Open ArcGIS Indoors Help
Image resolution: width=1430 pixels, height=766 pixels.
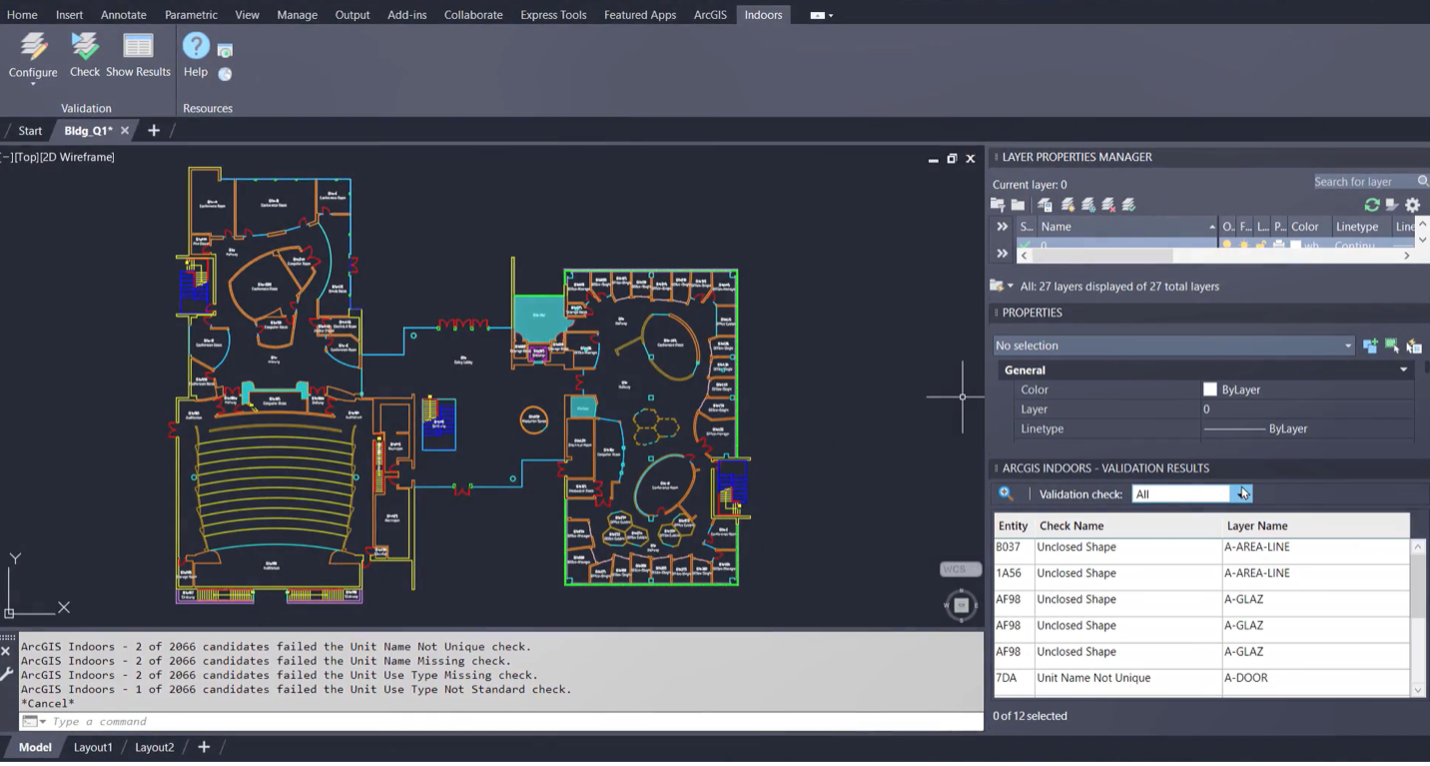pyautogui.click(x=196, y=52)
